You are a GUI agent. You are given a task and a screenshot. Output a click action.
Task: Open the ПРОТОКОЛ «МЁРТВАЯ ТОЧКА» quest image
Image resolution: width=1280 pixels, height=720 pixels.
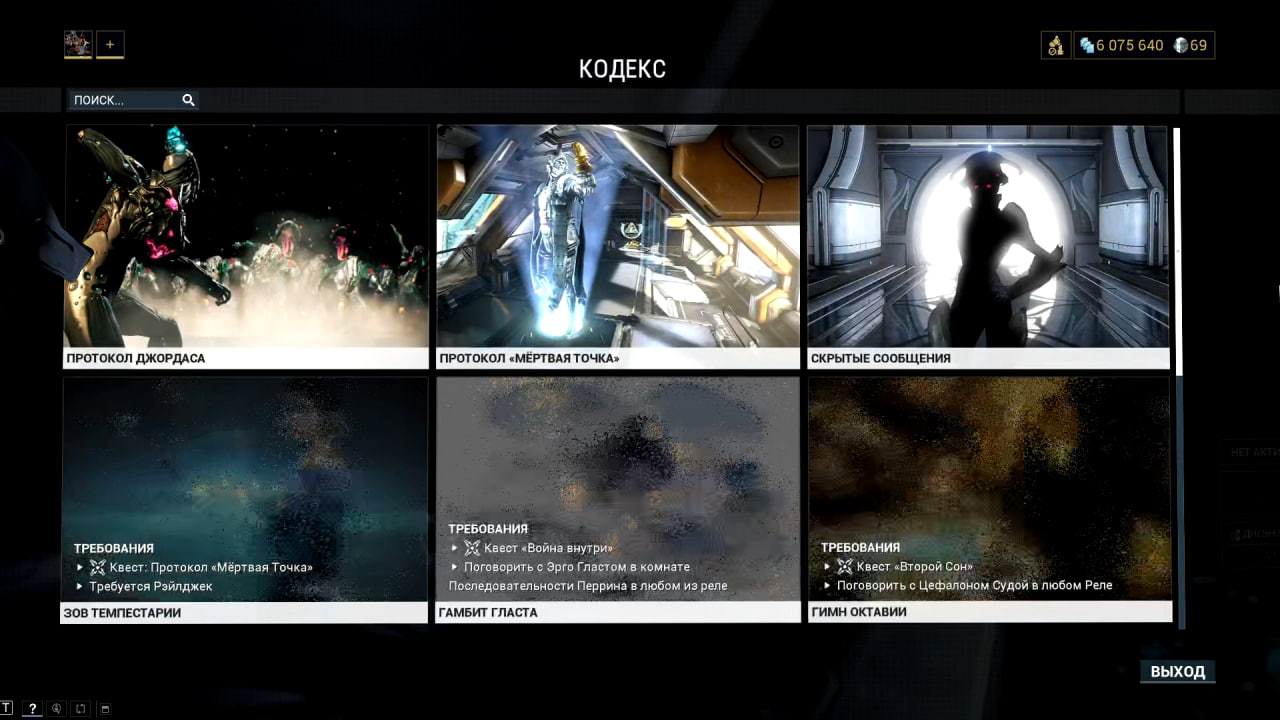tap(618, 236)
